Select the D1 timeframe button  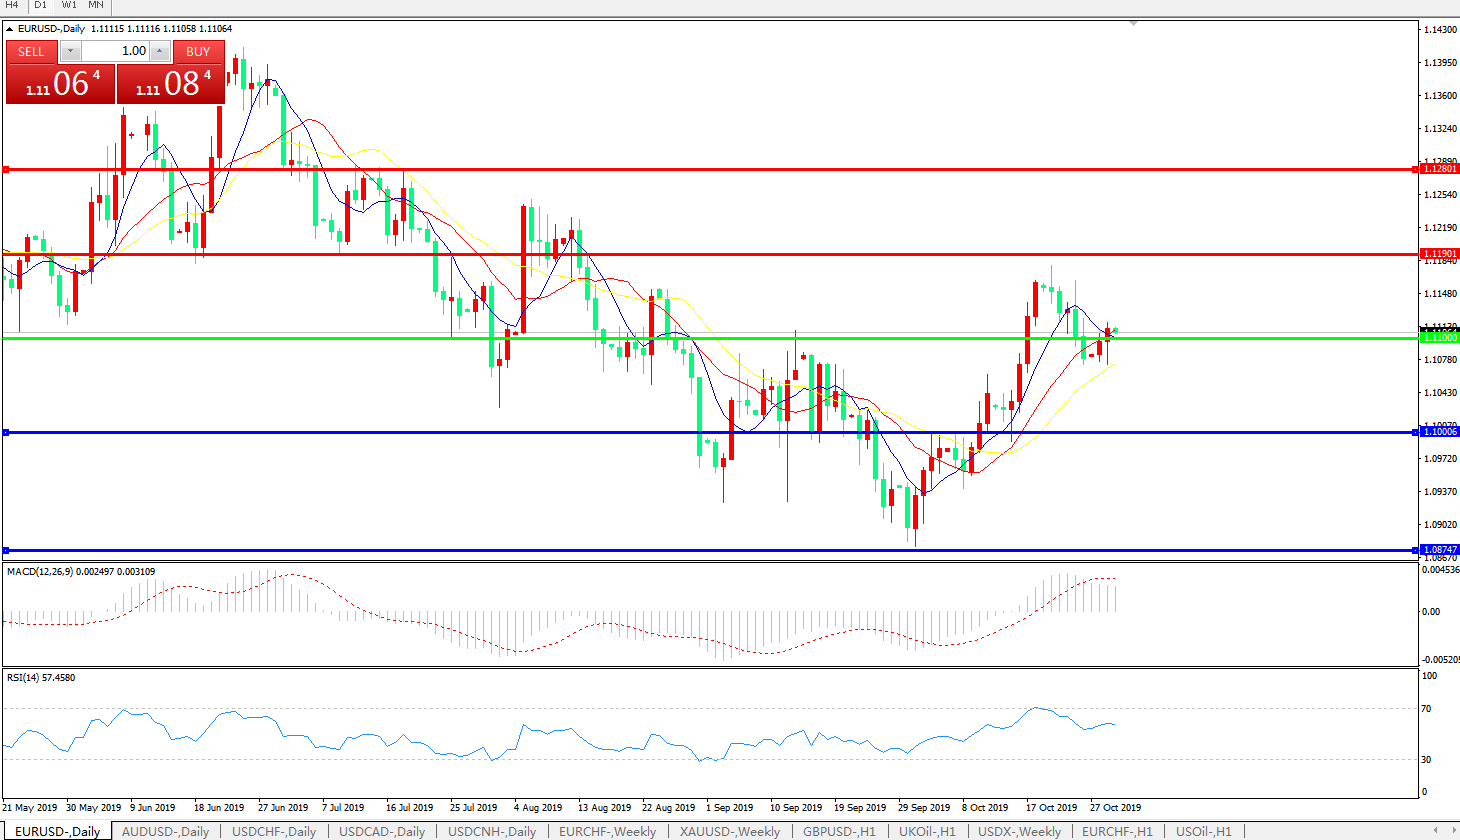[x=40, y=5]
